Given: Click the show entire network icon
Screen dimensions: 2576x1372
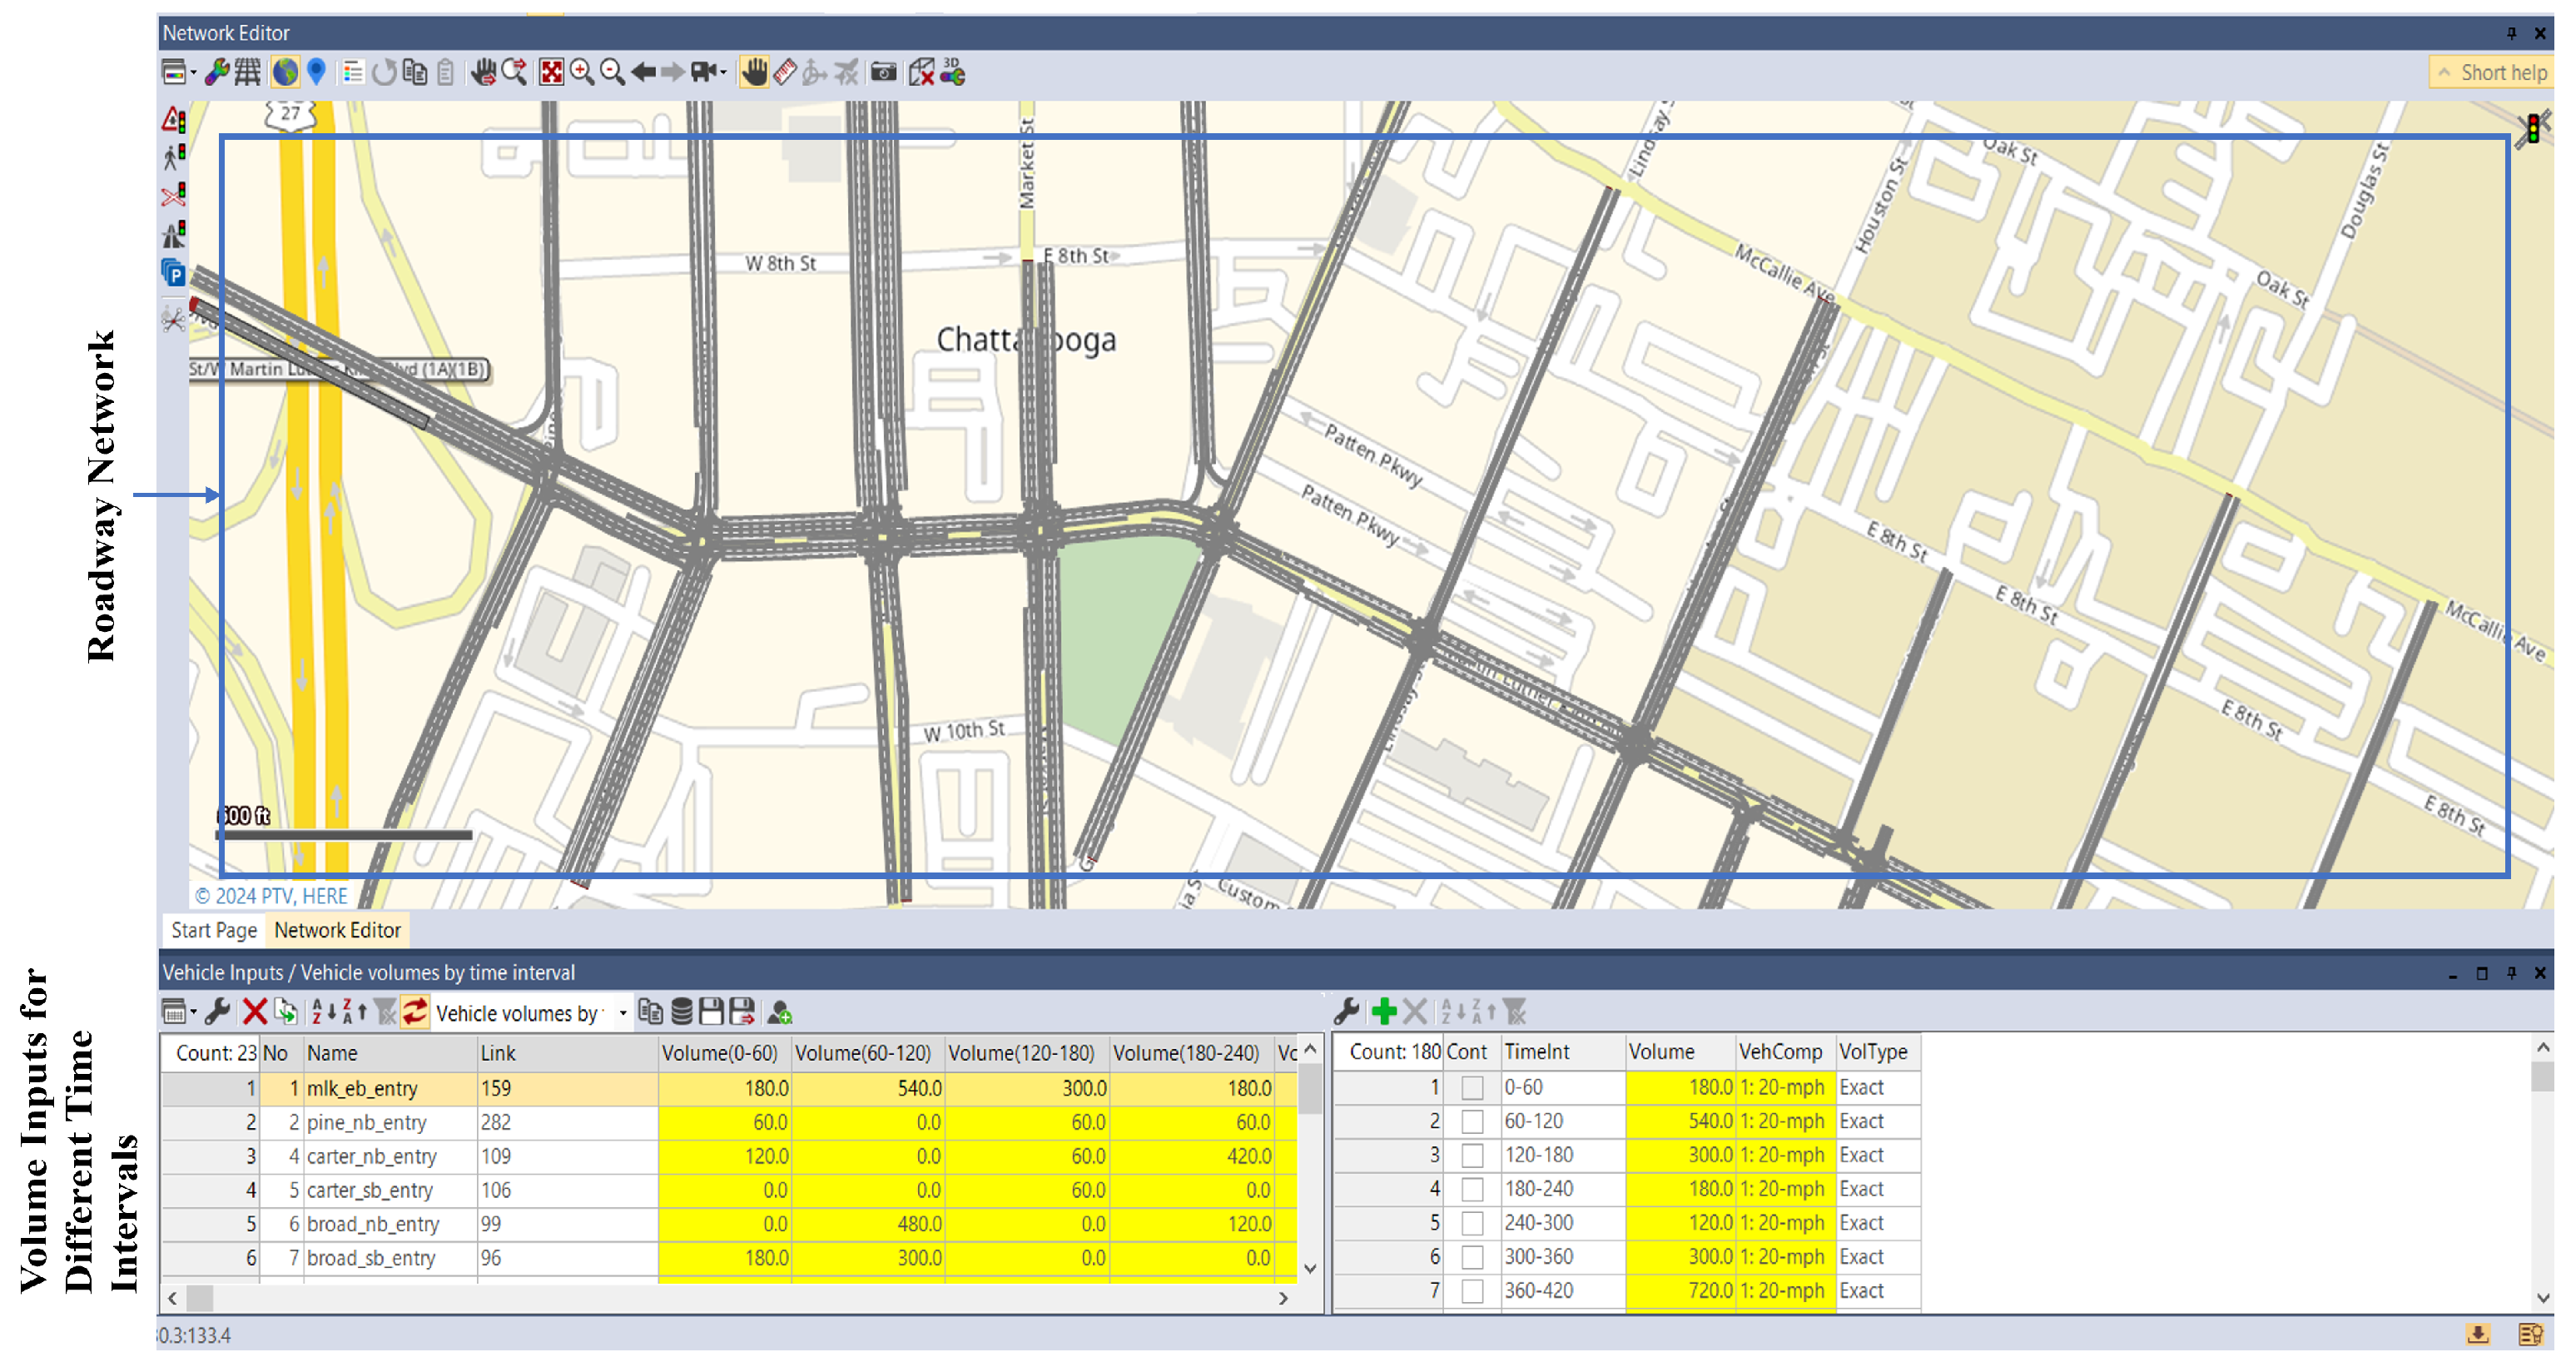Looking at the screenshot, I should (x=551, y=72).
